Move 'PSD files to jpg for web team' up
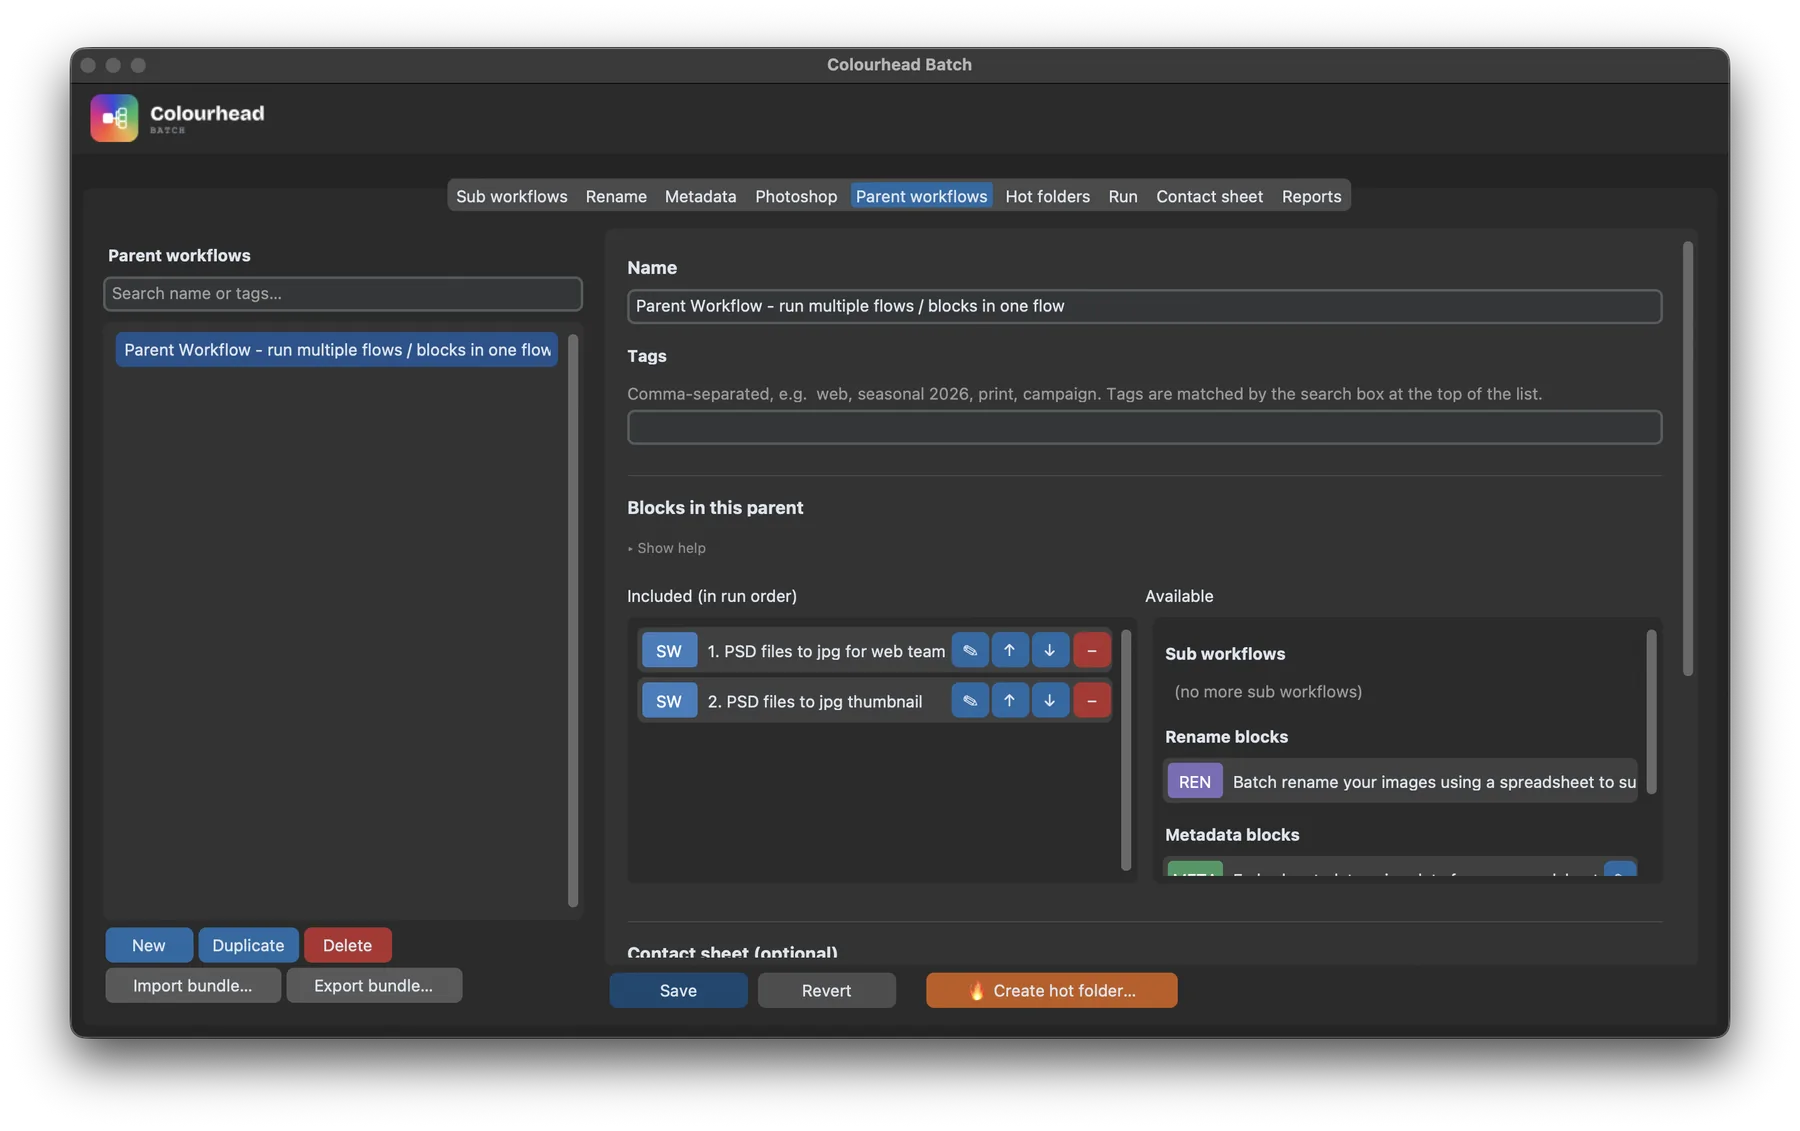This screenshot has width=1800, height=1131. (1009, 650)
